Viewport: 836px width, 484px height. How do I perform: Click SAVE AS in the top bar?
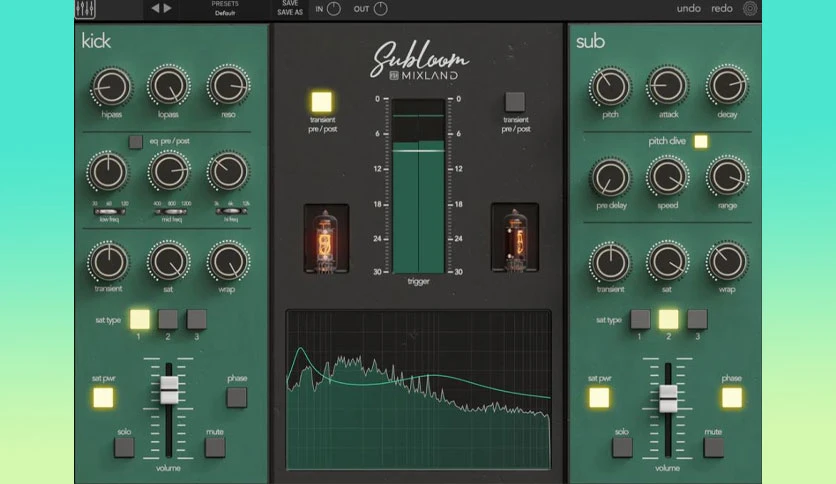[290, 12]
